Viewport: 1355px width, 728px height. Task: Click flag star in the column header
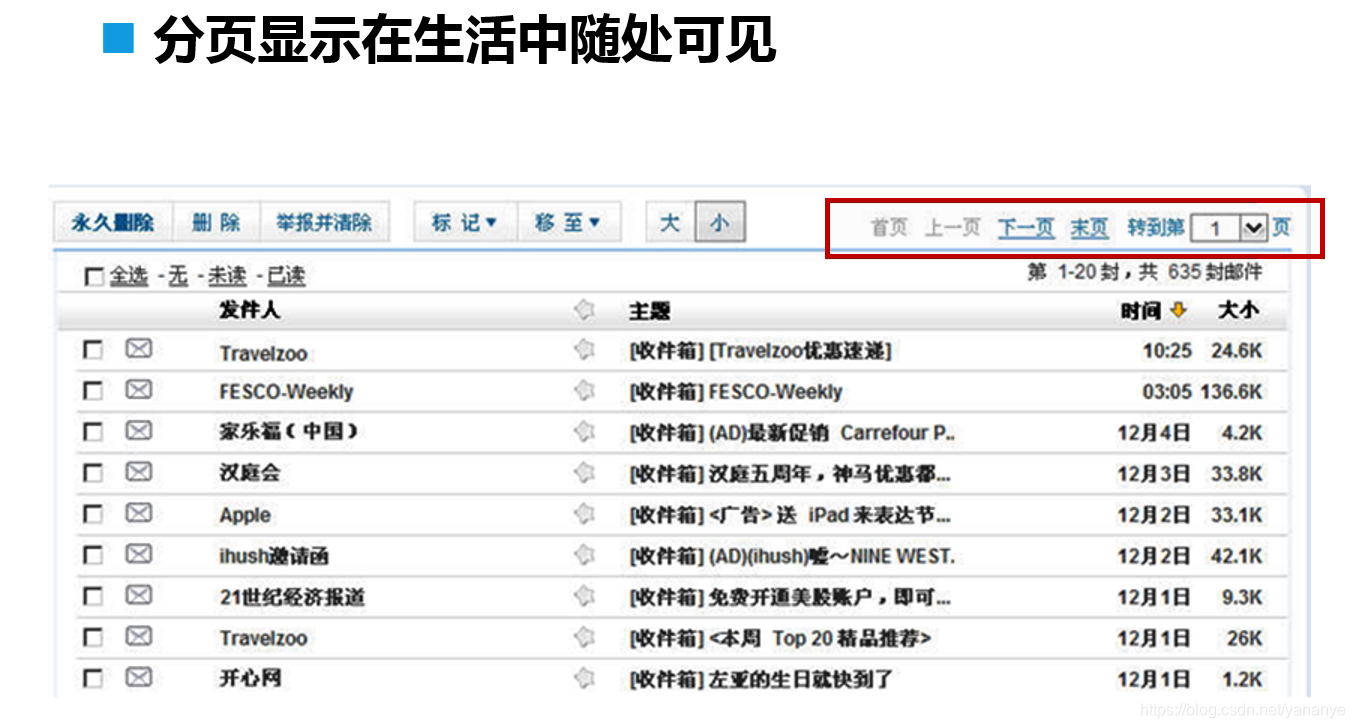[x=584, y=311]
